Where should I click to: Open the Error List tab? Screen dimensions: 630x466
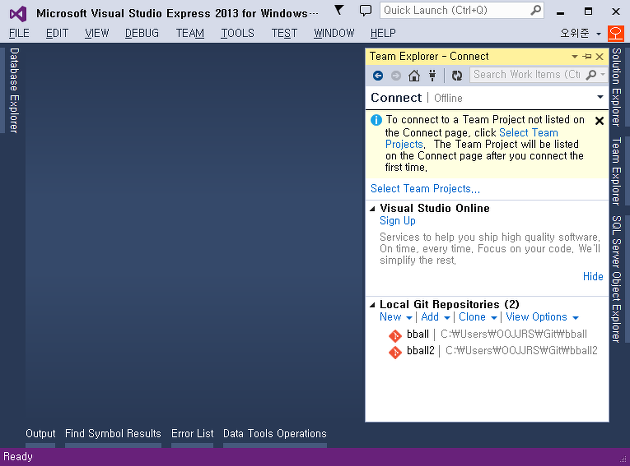[x=192, y=433]
